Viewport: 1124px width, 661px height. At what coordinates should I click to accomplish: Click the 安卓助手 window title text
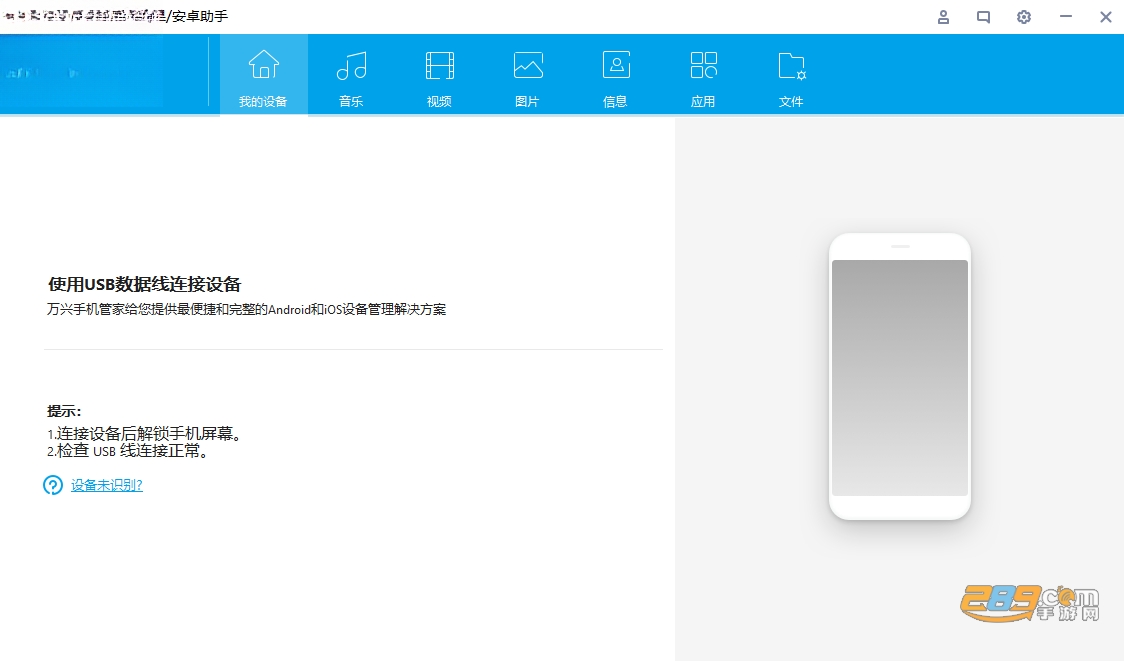tap(200, 16)
